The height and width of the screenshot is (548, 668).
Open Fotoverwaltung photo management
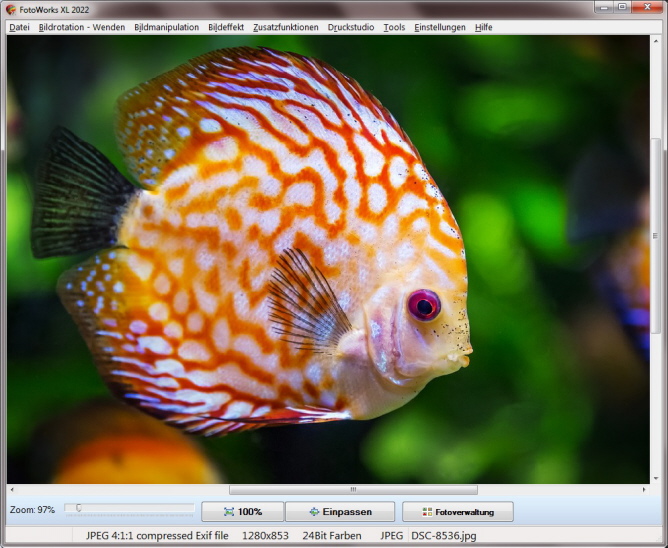(457, 512)
